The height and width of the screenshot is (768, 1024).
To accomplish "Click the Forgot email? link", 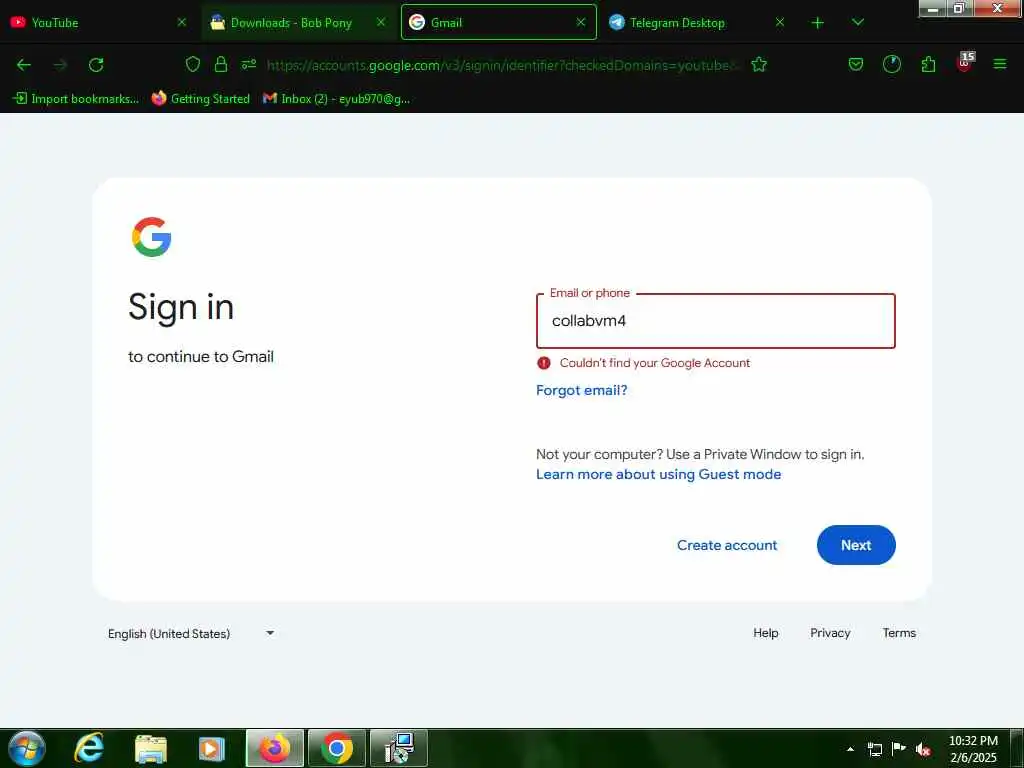I will coord(581,390).
